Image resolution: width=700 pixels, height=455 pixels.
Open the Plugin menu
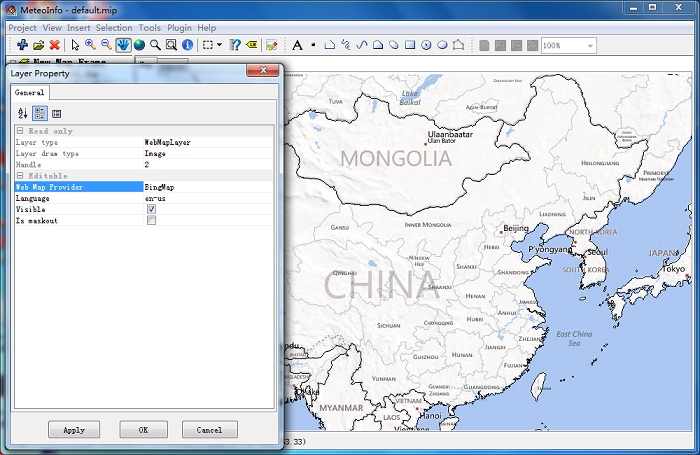coord(179,28)
